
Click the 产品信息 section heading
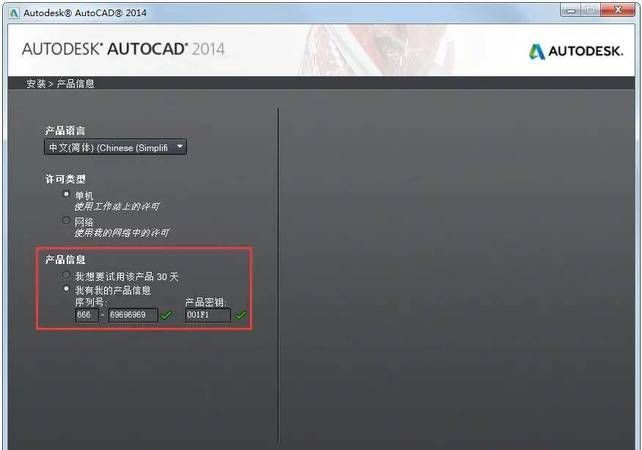pos(65,260)
